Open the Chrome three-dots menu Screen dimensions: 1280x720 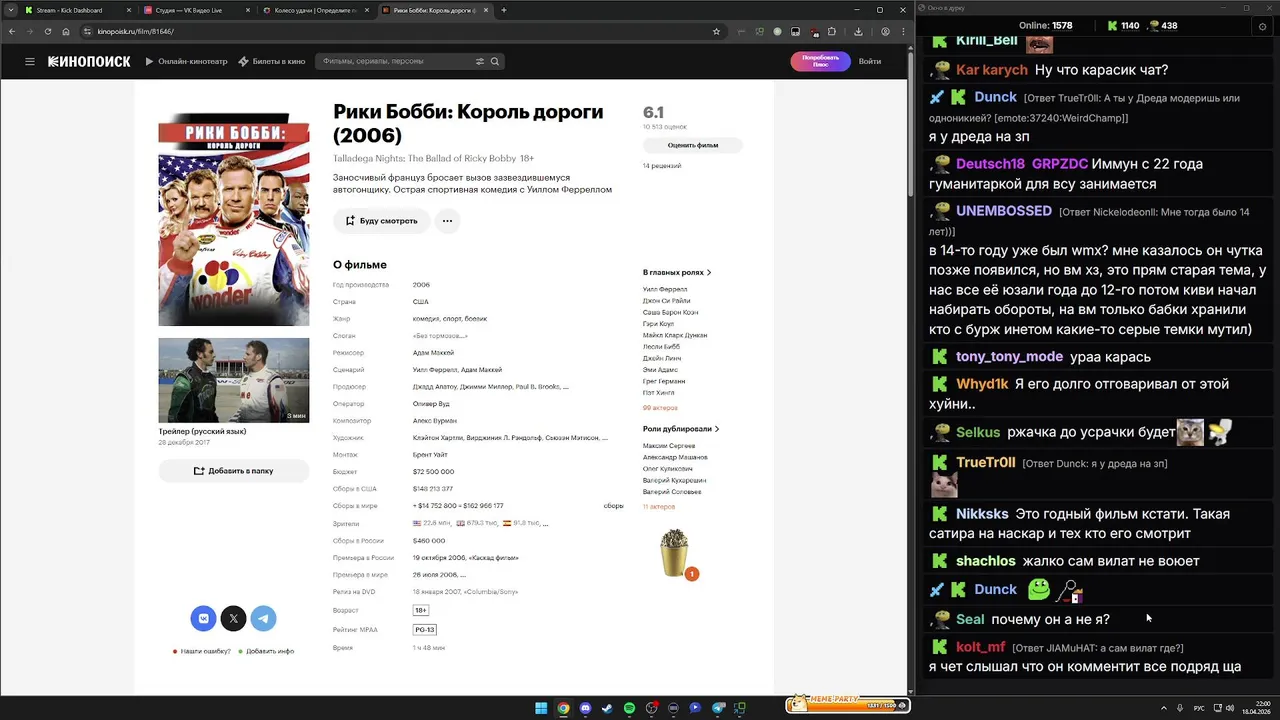coord(903,31)
